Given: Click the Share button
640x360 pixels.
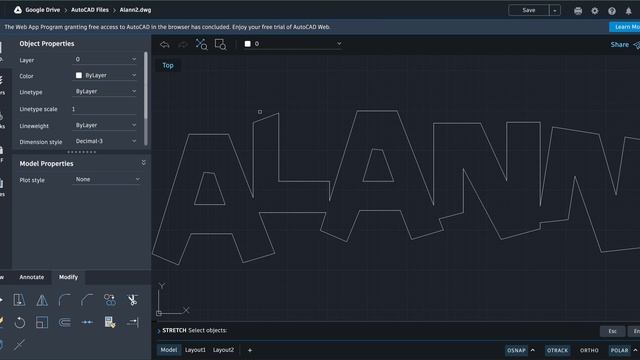Looking at the screenshot, I should (x=619, y=45).
